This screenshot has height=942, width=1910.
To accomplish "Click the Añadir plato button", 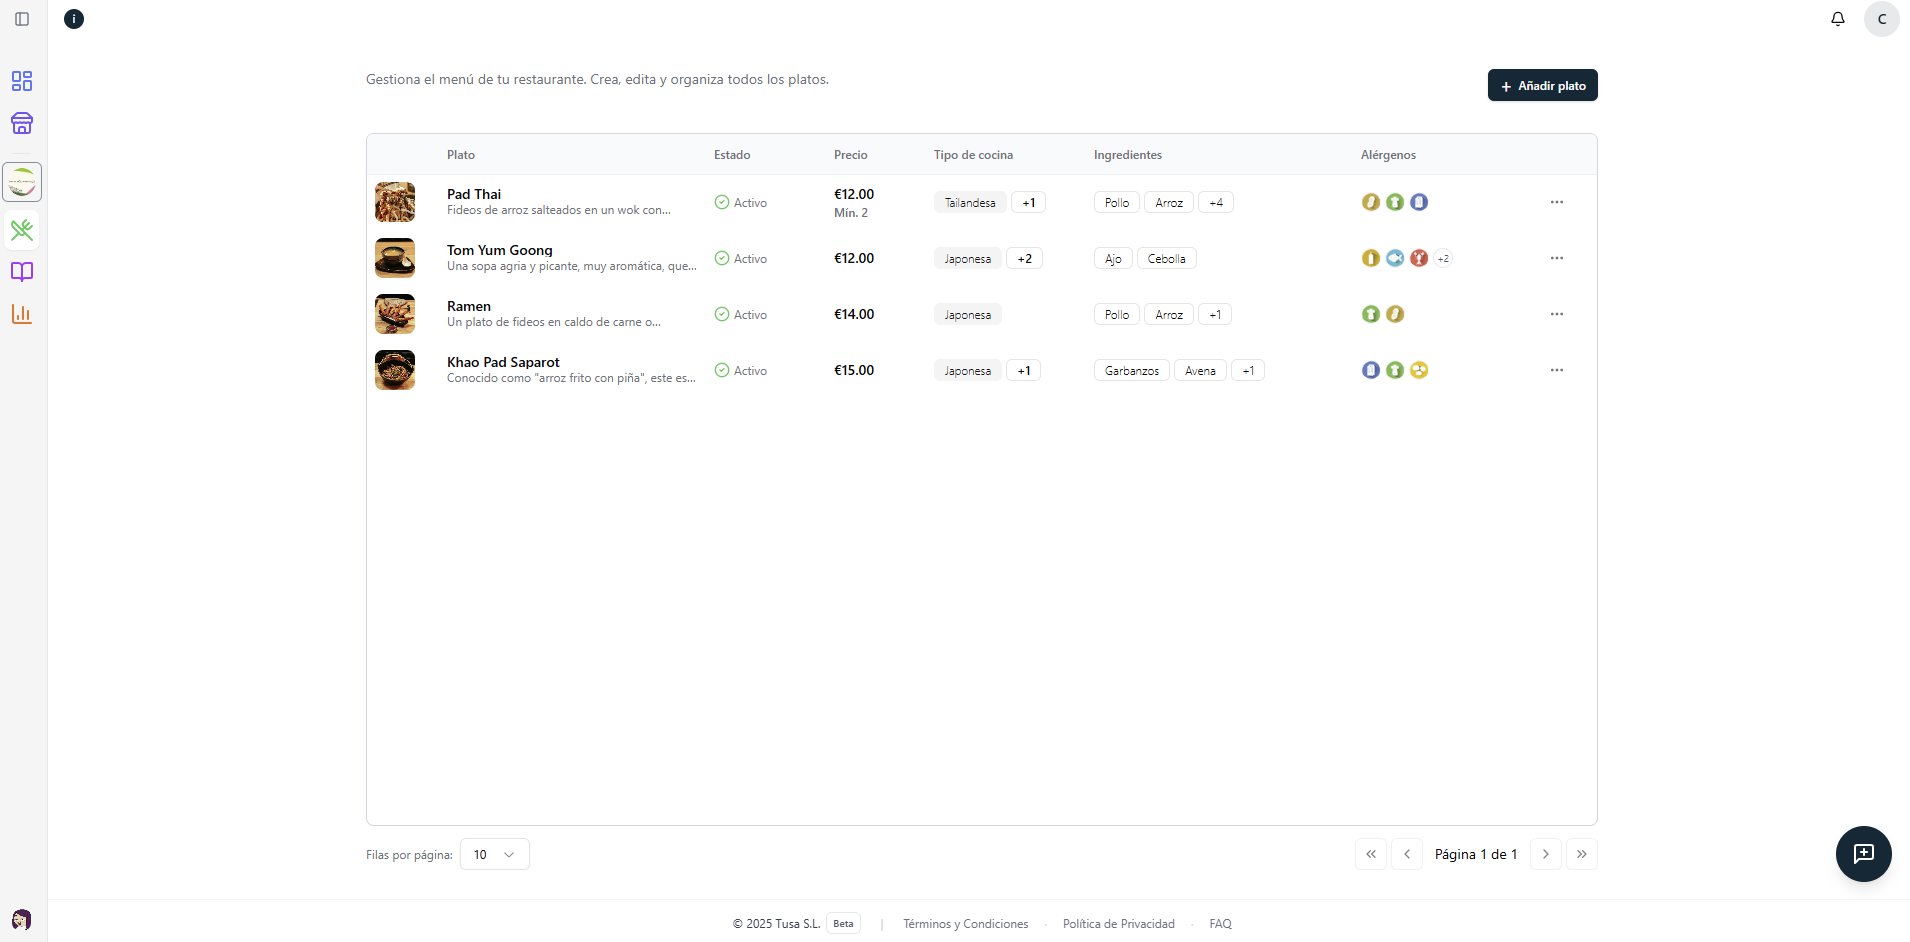I will (1542, 85).
